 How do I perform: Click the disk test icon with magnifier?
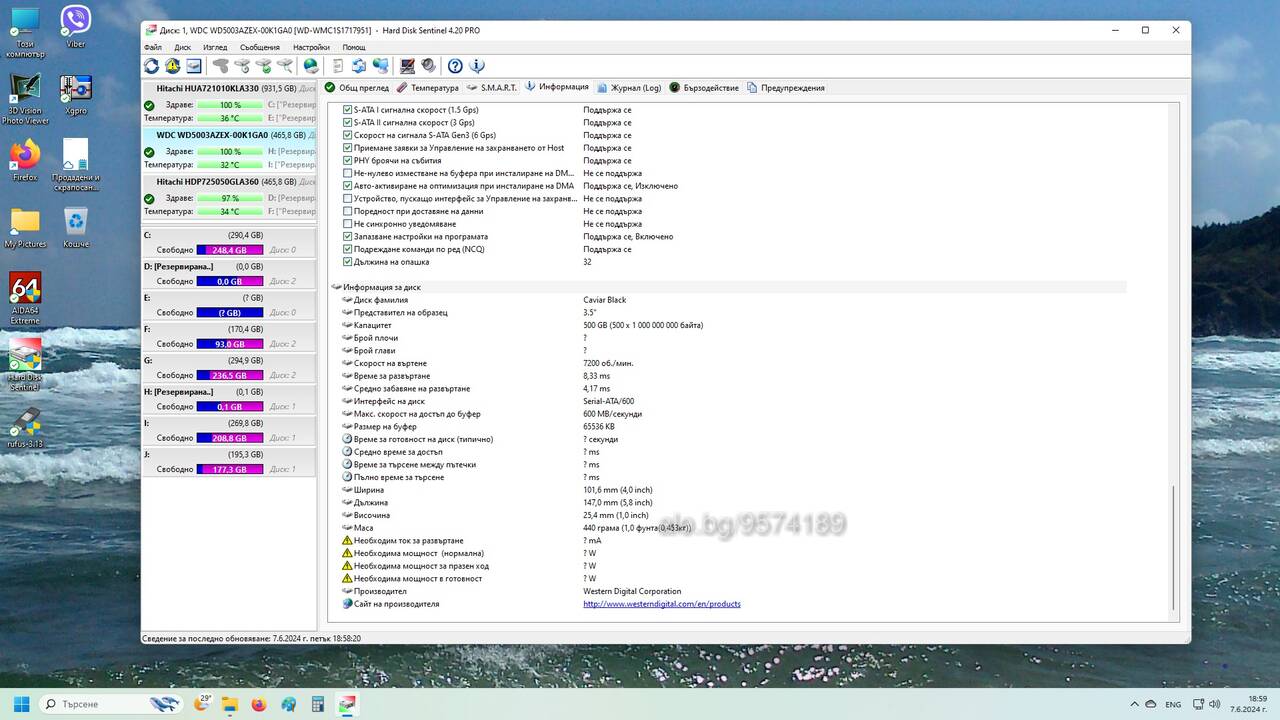click(285, 66)
